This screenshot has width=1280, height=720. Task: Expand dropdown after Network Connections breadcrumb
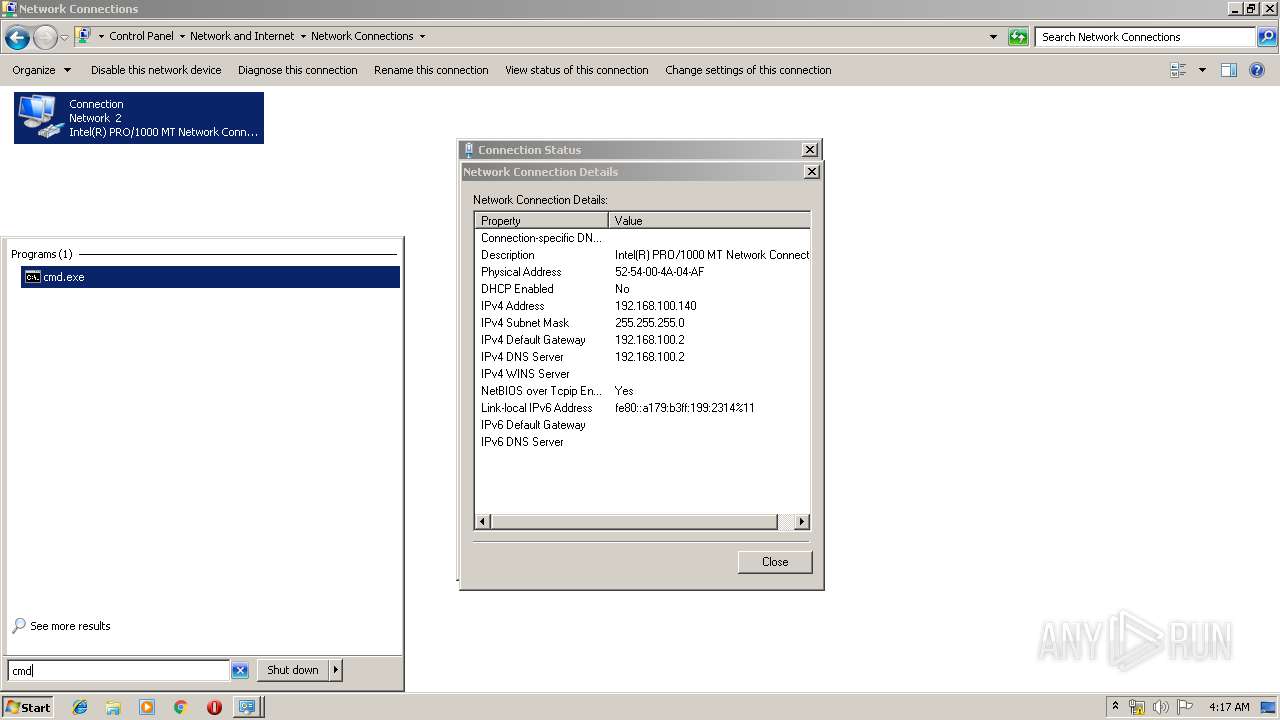tap(422, 36)
